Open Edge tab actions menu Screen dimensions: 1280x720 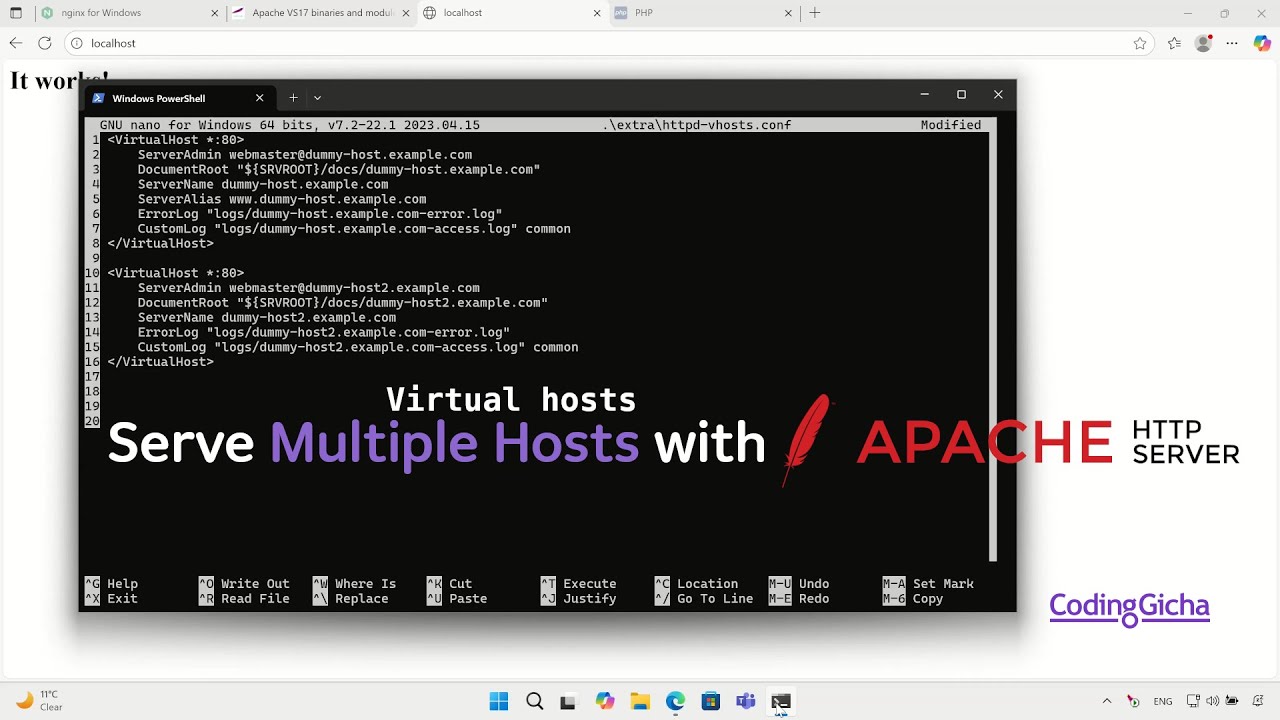(x=16, y=13)
